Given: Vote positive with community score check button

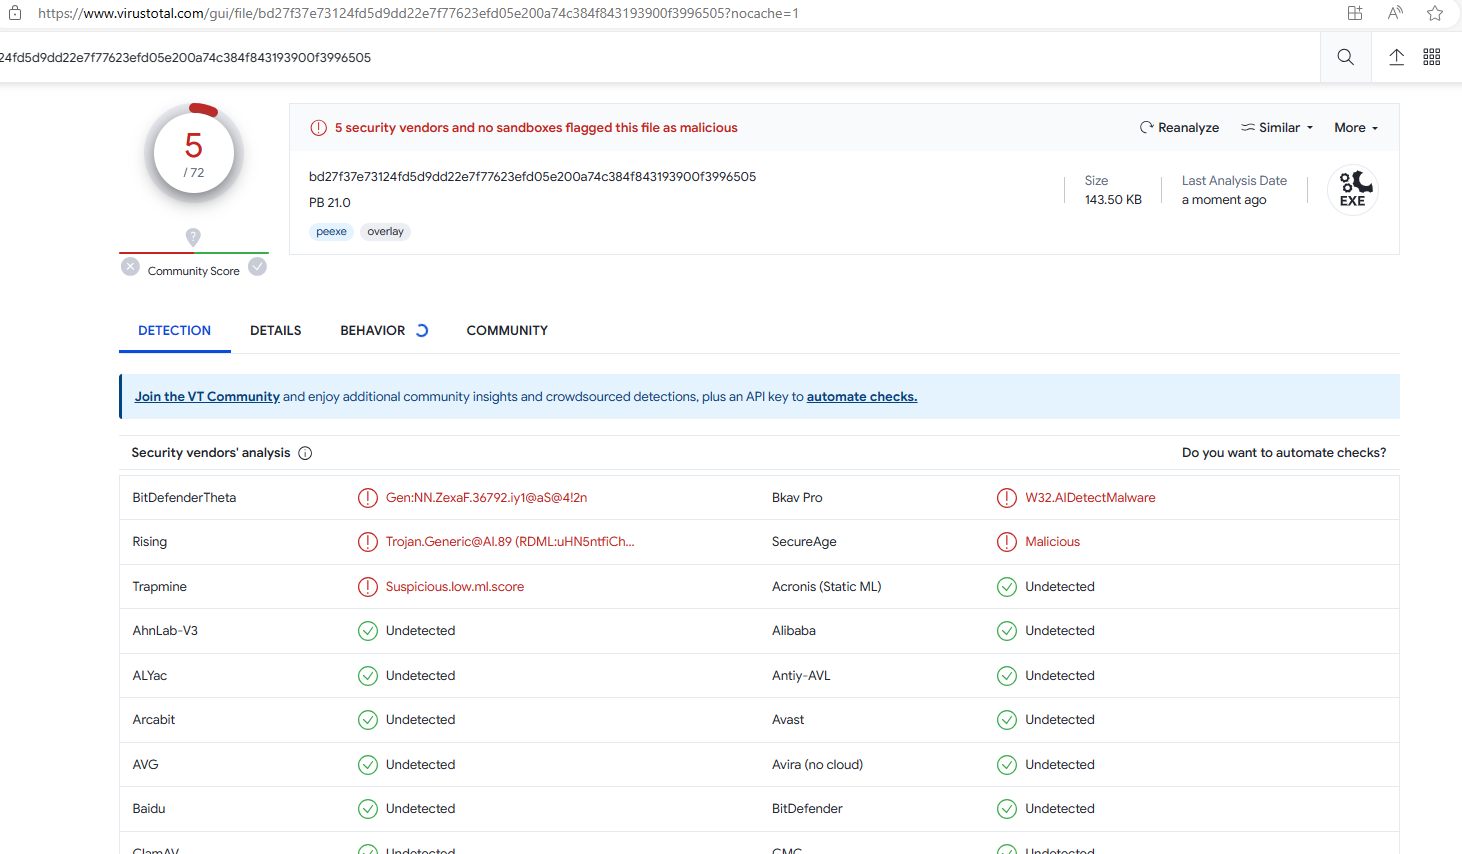Looking at the screenshot, I should [x=257, y=267].
